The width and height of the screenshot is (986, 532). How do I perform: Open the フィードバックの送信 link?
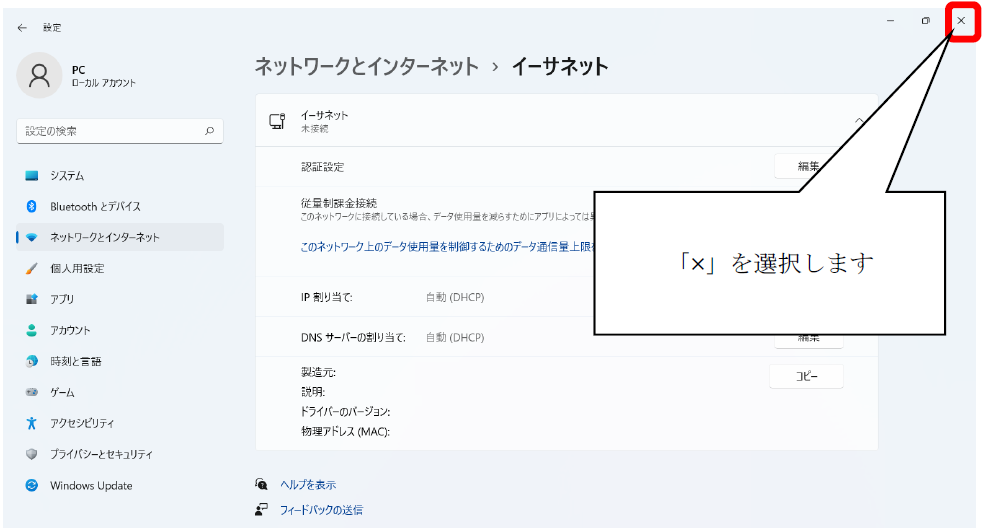click(321, 510)
